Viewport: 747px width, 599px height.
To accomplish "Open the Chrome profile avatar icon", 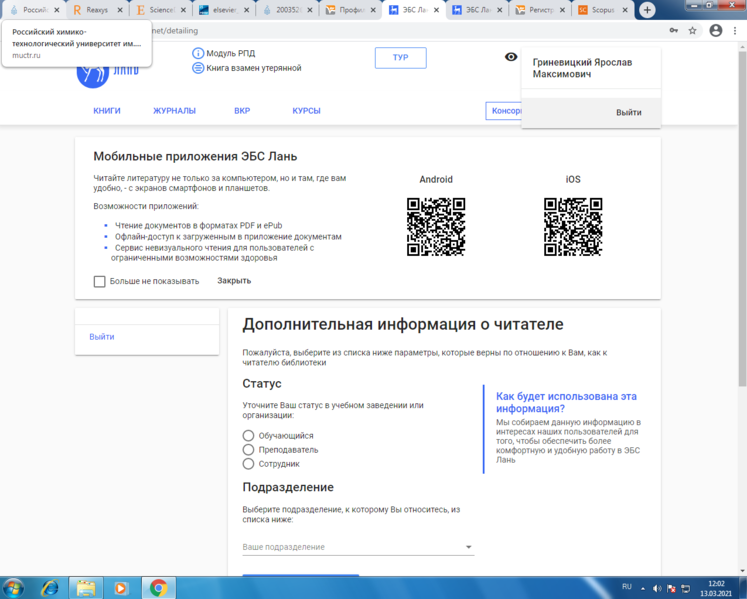I will point(716,30).
